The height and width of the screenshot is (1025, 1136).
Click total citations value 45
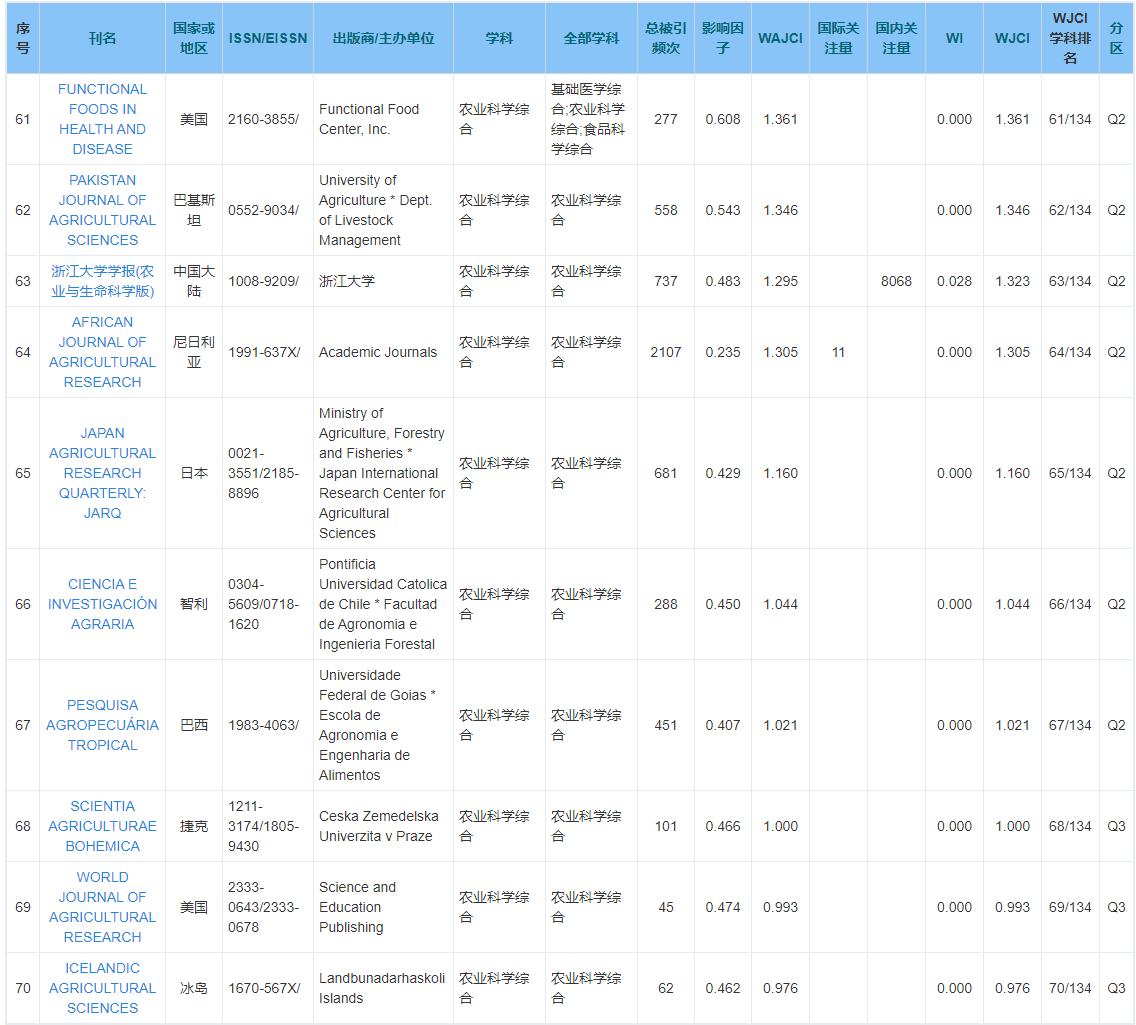coord(666,907)
